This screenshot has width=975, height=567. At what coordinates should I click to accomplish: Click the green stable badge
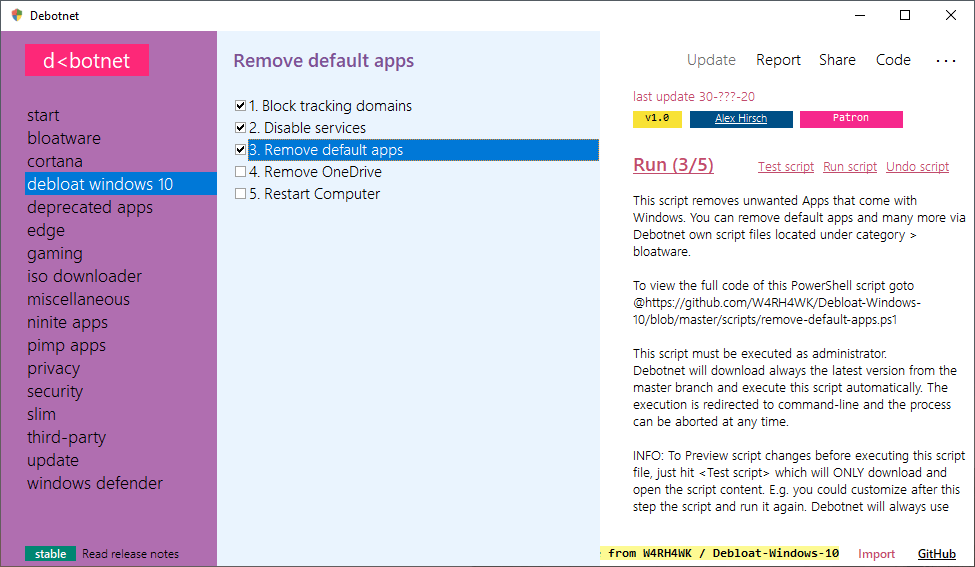pos(50,554)
